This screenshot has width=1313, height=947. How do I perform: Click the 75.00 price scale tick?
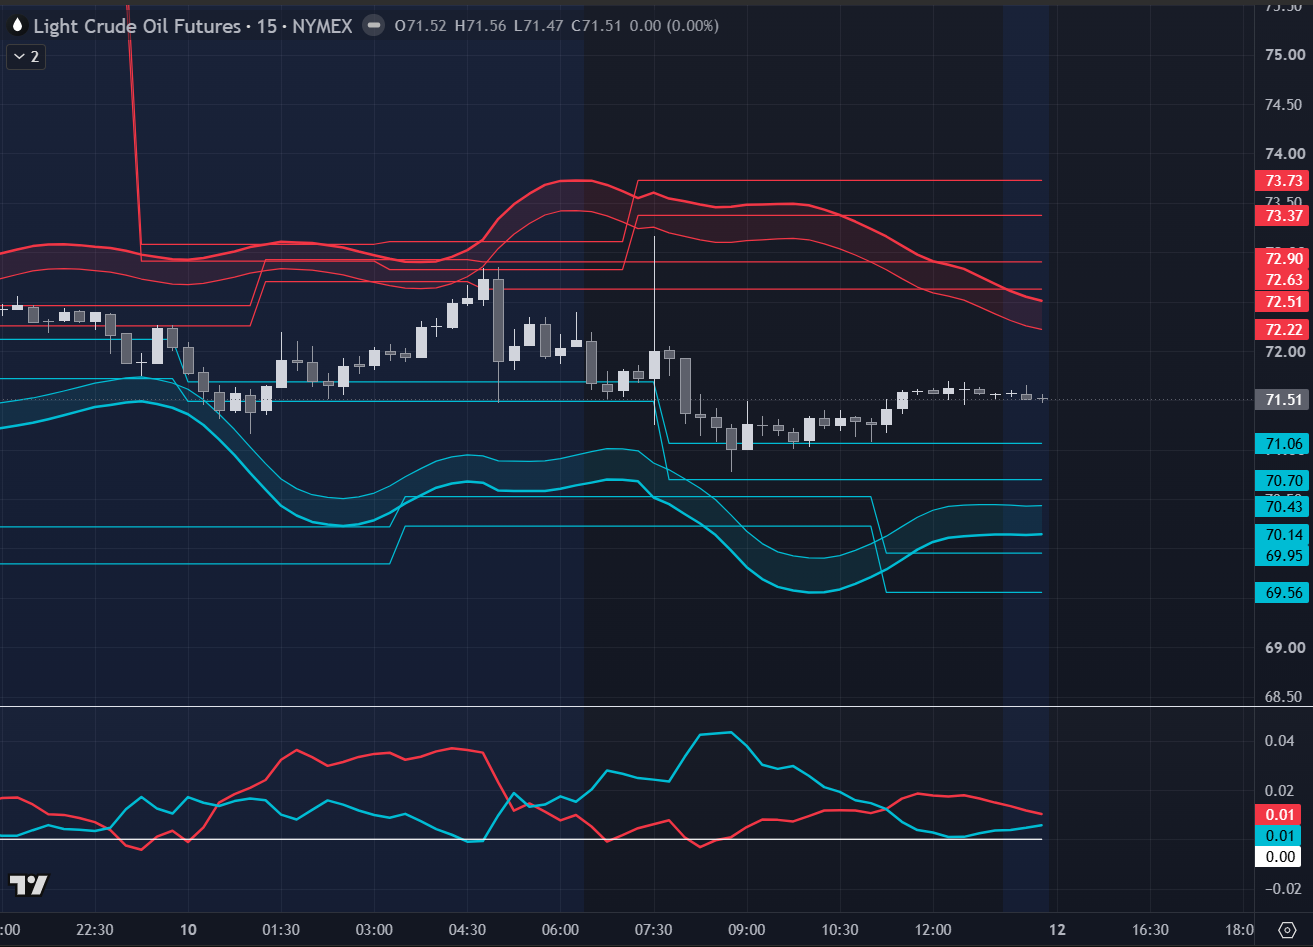pyautogui.click(x=1283, y=55)
